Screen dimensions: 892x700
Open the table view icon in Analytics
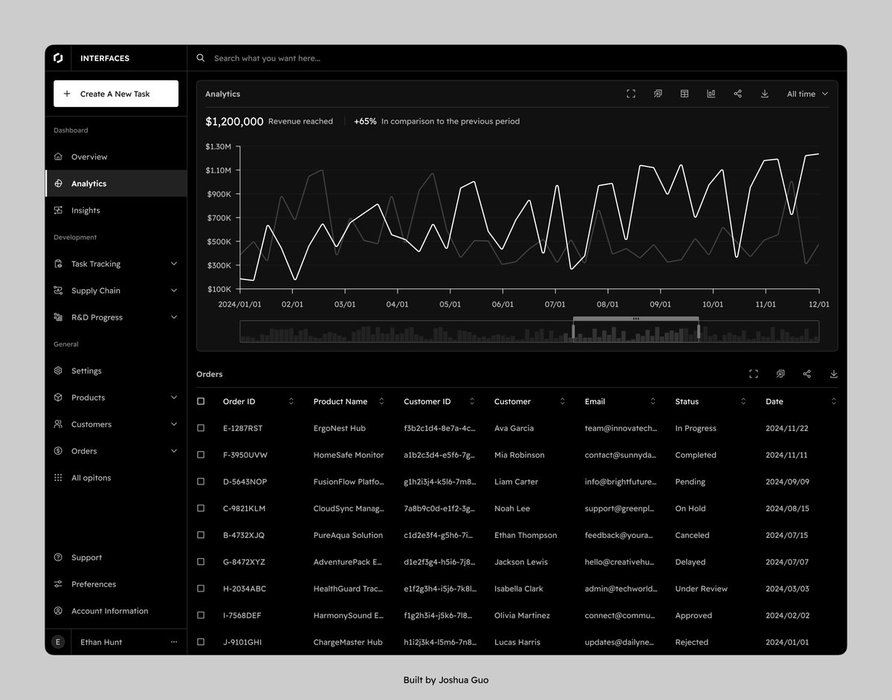pyautogui.click(x=684, y=94)
